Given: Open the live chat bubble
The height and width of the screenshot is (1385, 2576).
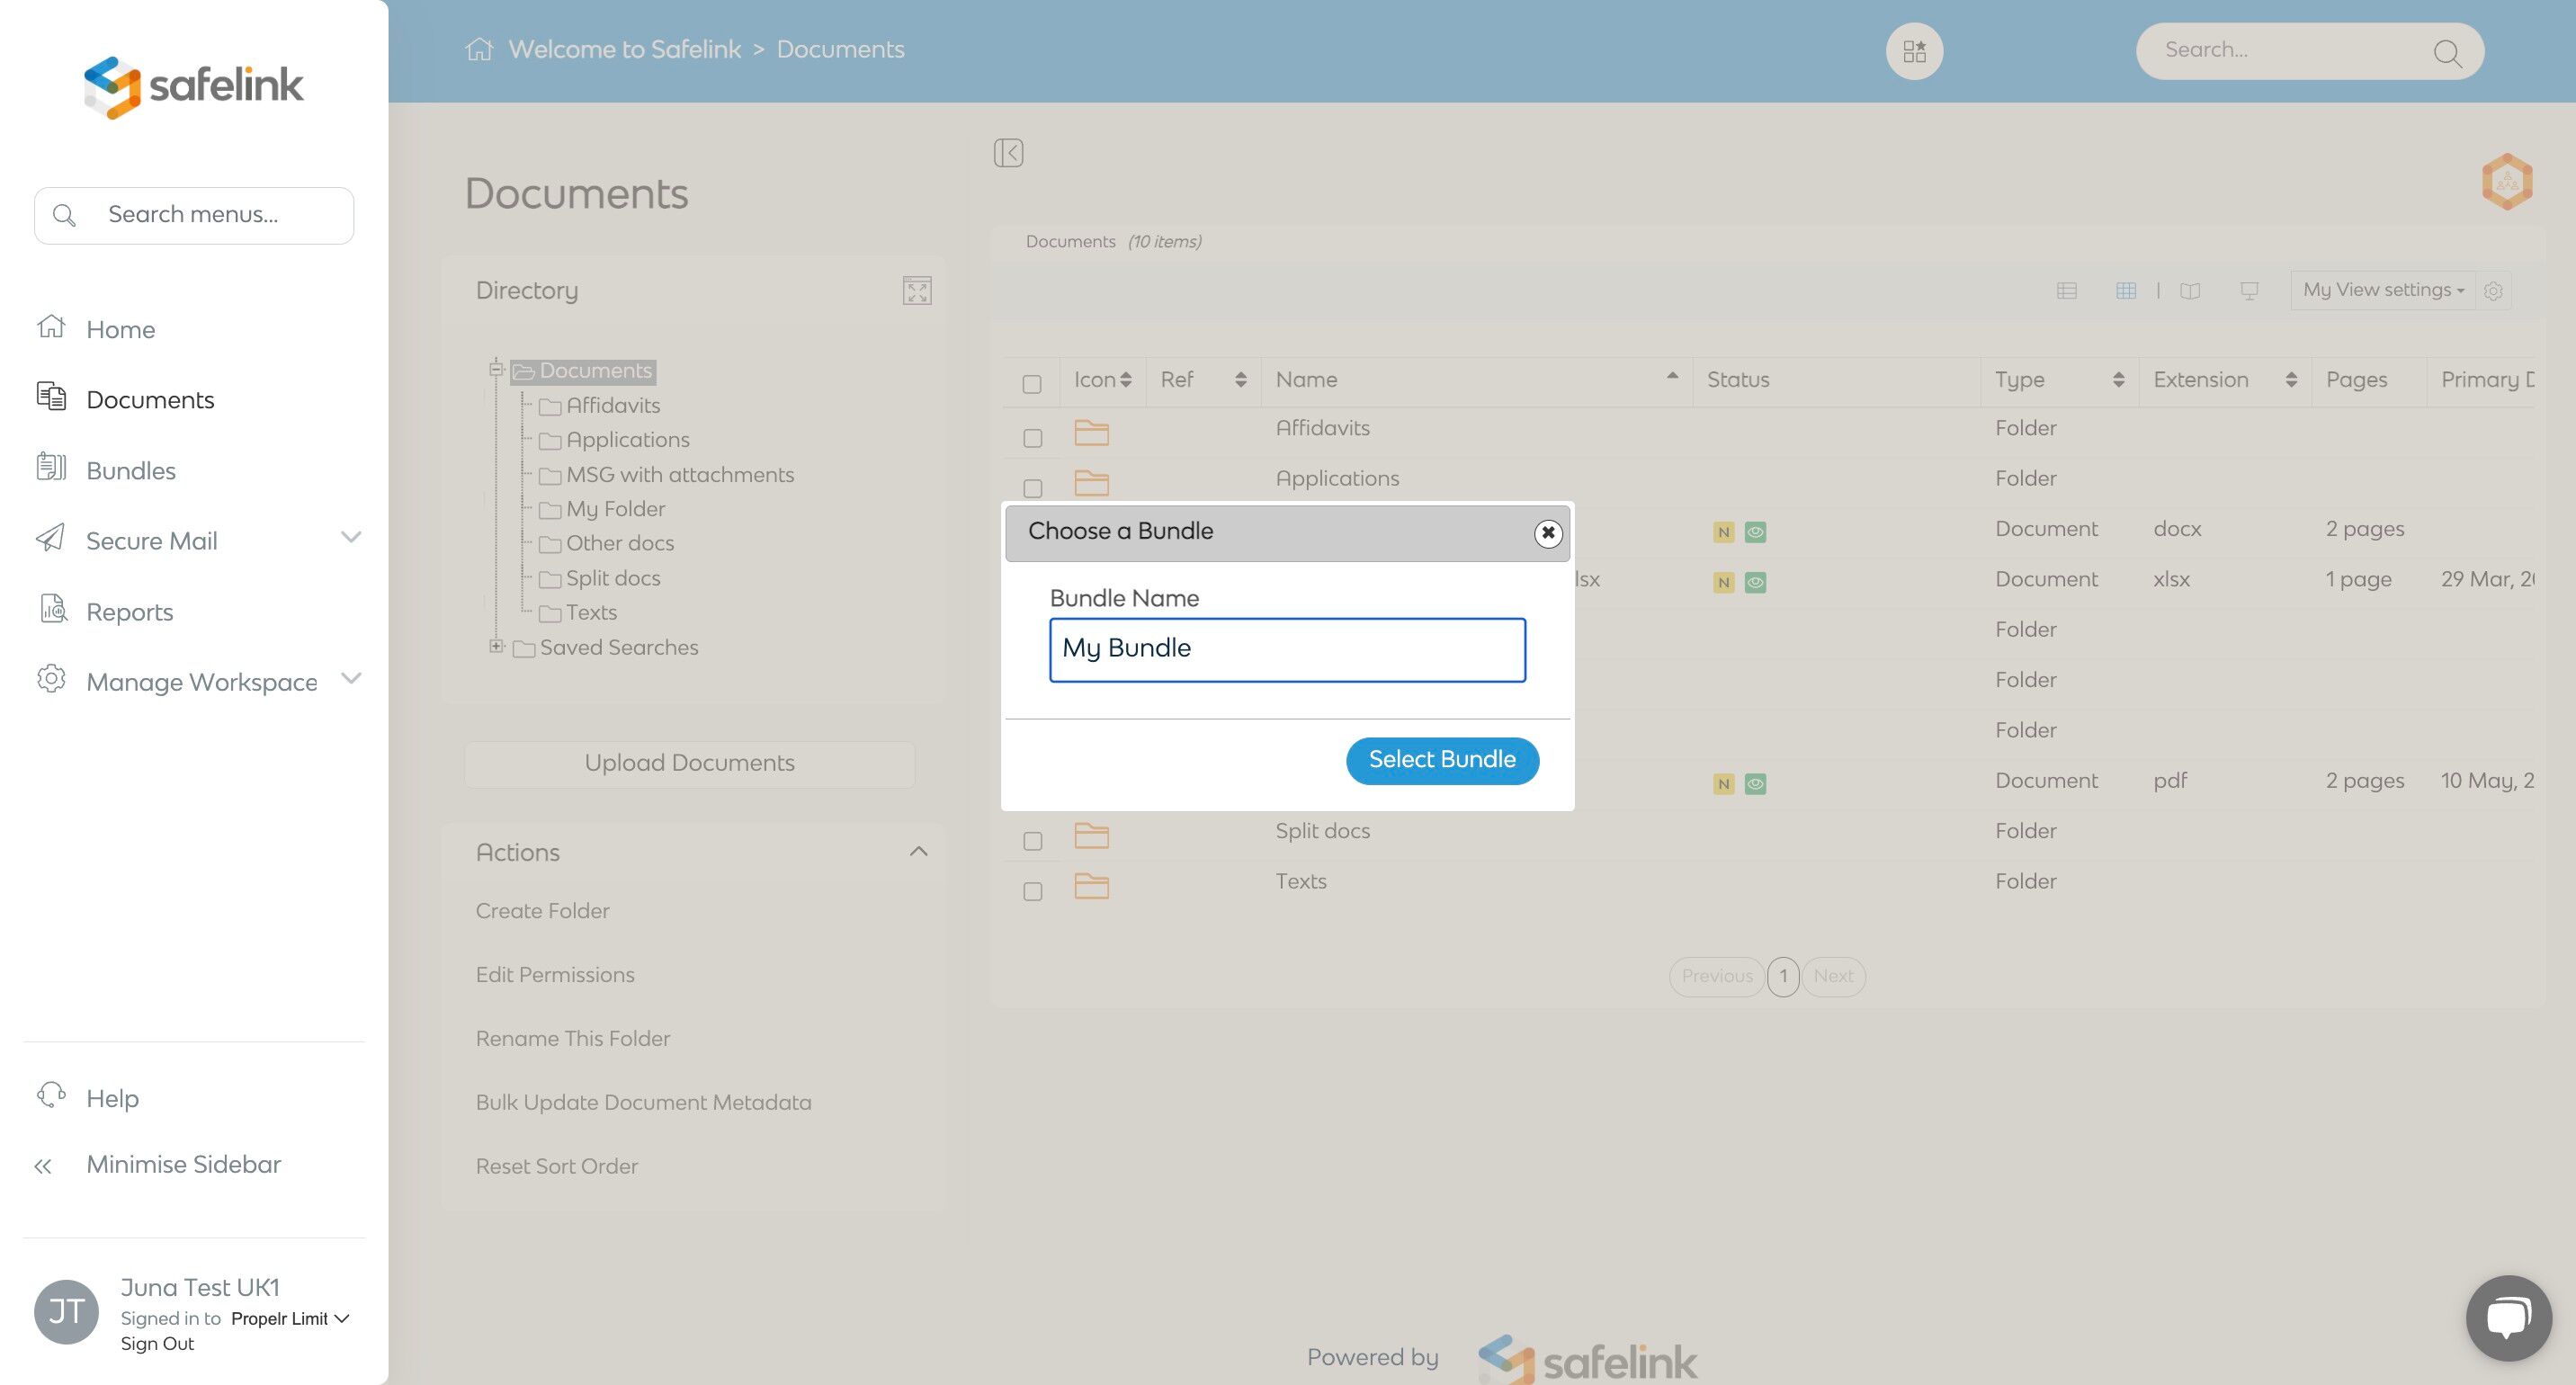Looking at the screenshot, I should [2508, 1317].
